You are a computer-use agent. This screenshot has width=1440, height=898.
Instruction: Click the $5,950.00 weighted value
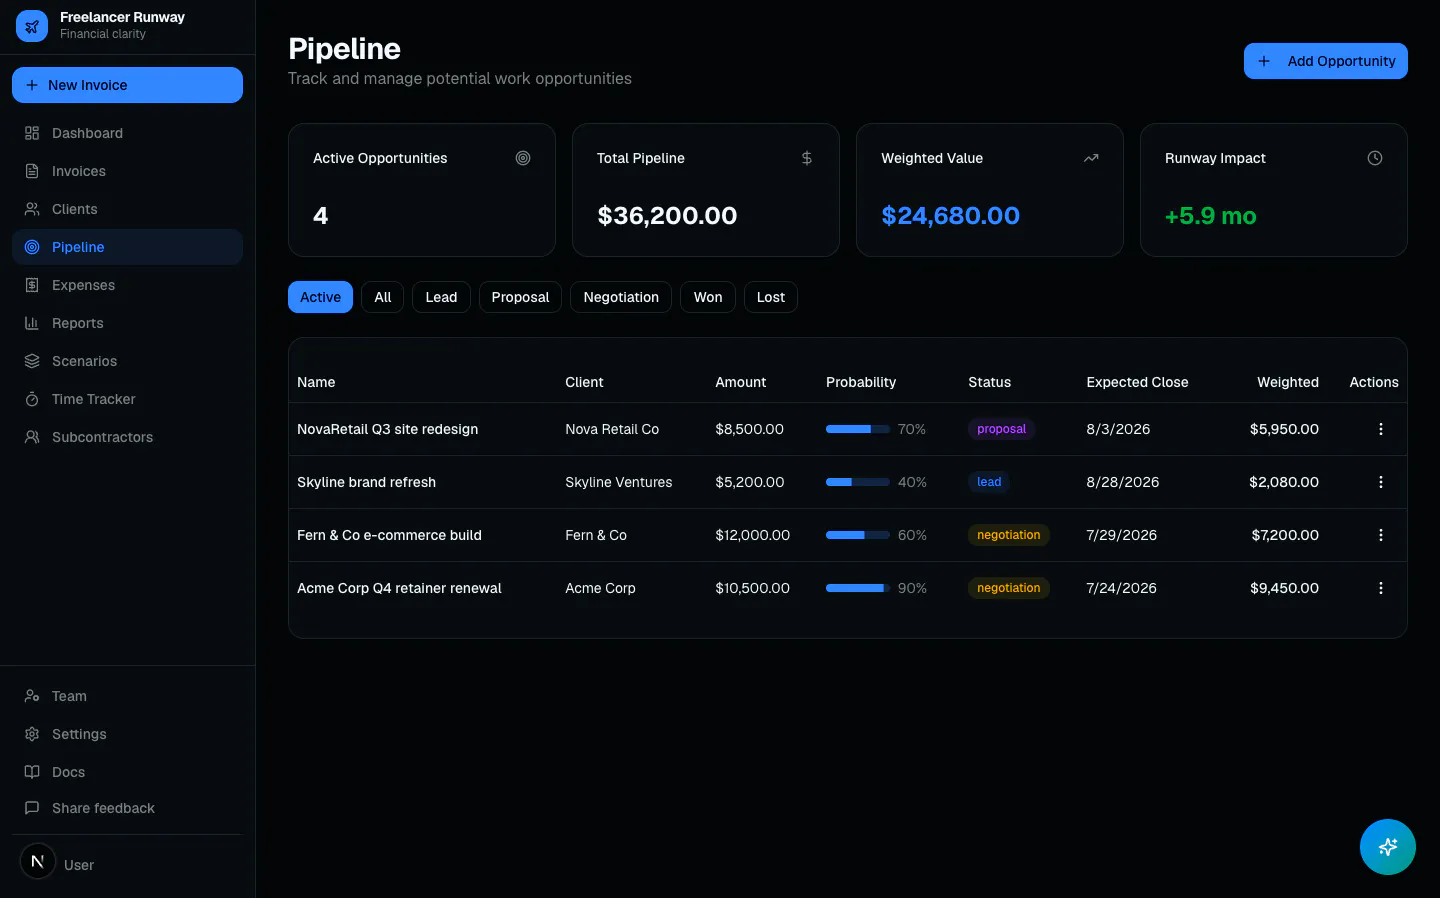(x=1284, y=429)
